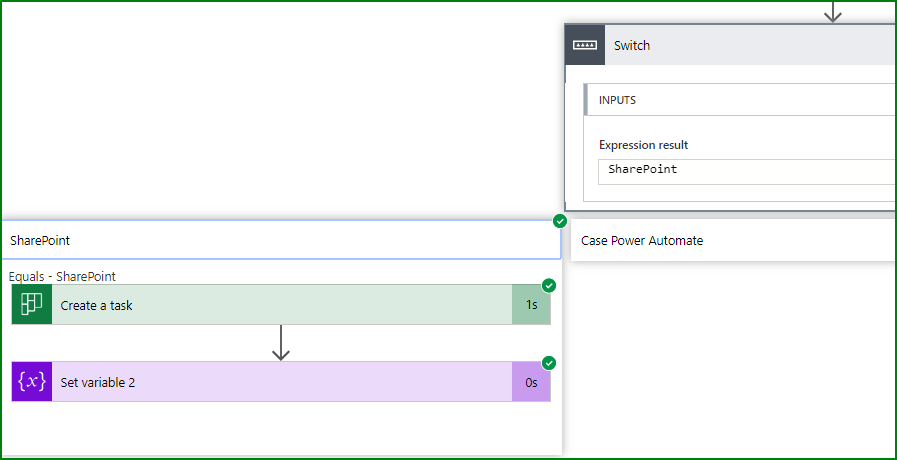The image size is (897, 460).
Task: Click the Switch action icon
Action: point(585,45)
